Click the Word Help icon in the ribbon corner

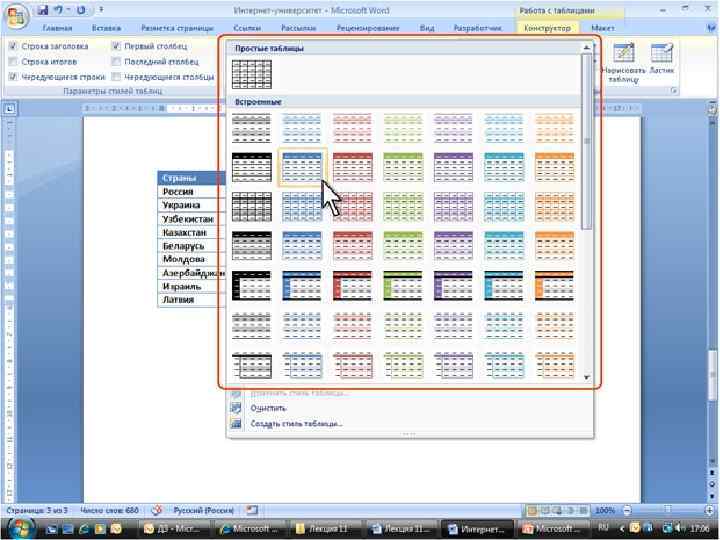coord(712,28)
